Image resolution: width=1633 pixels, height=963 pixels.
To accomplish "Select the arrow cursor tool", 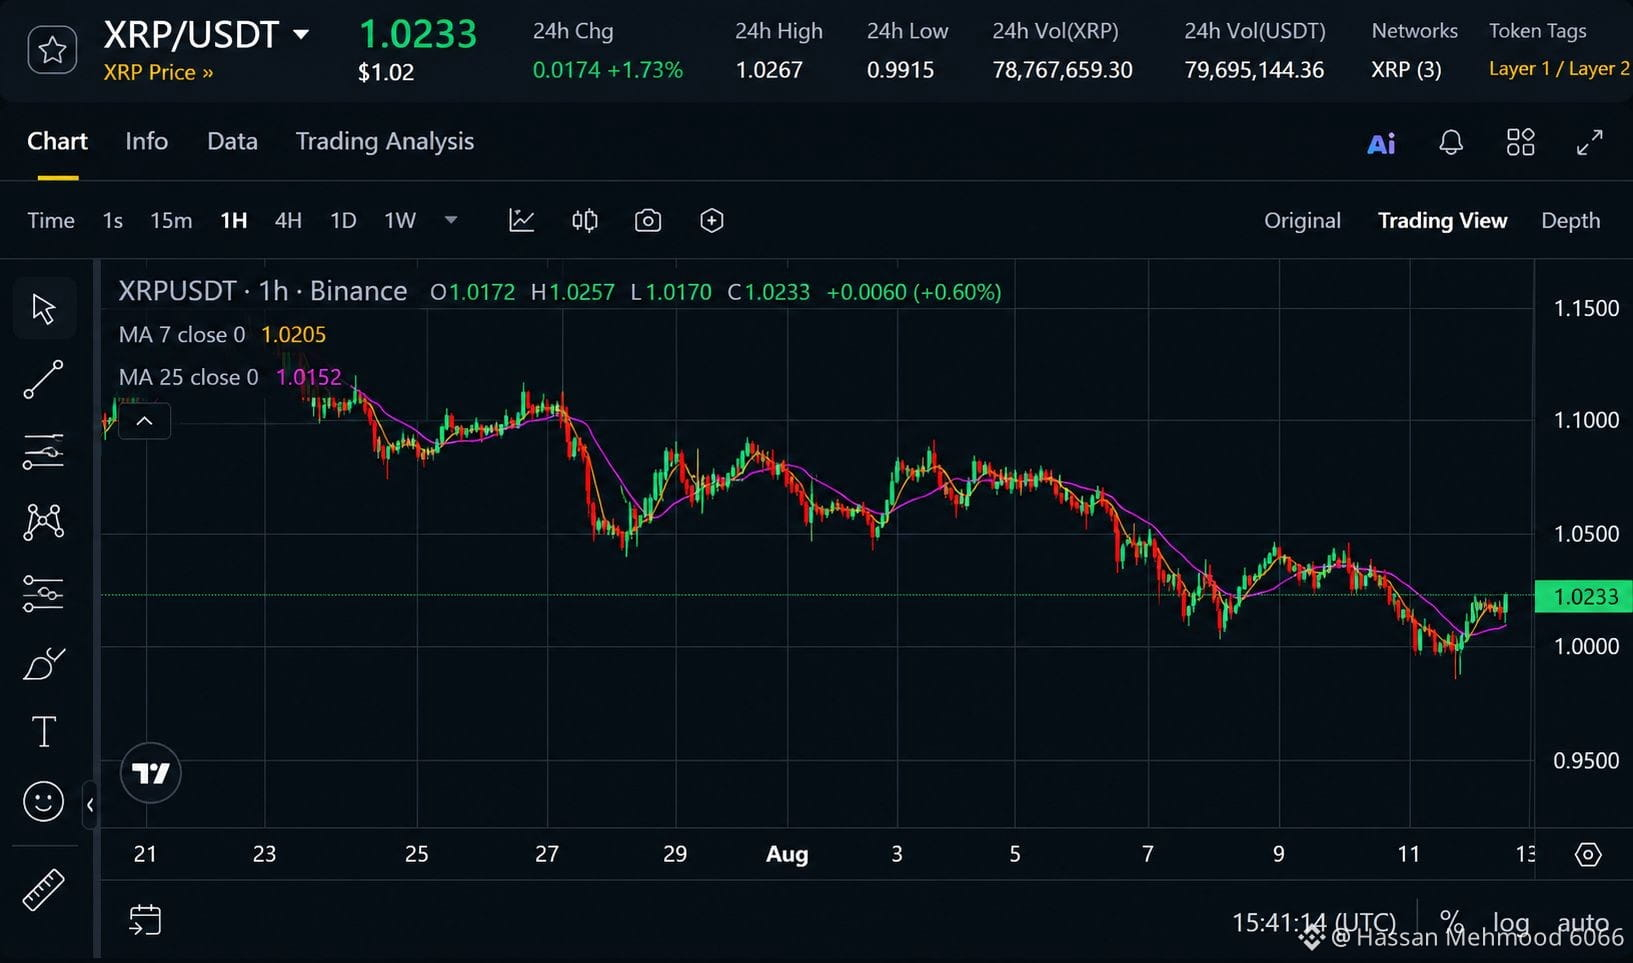I will (44, 308).
